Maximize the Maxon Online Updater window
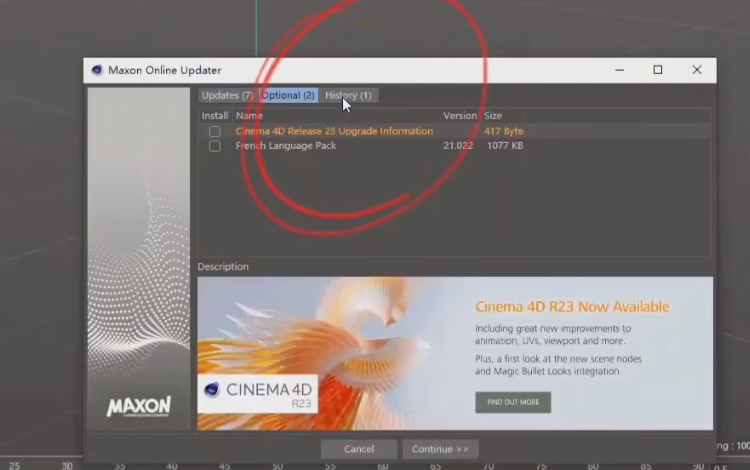The height and width of the screenshot is (470, 750). (x=658, y=70)
